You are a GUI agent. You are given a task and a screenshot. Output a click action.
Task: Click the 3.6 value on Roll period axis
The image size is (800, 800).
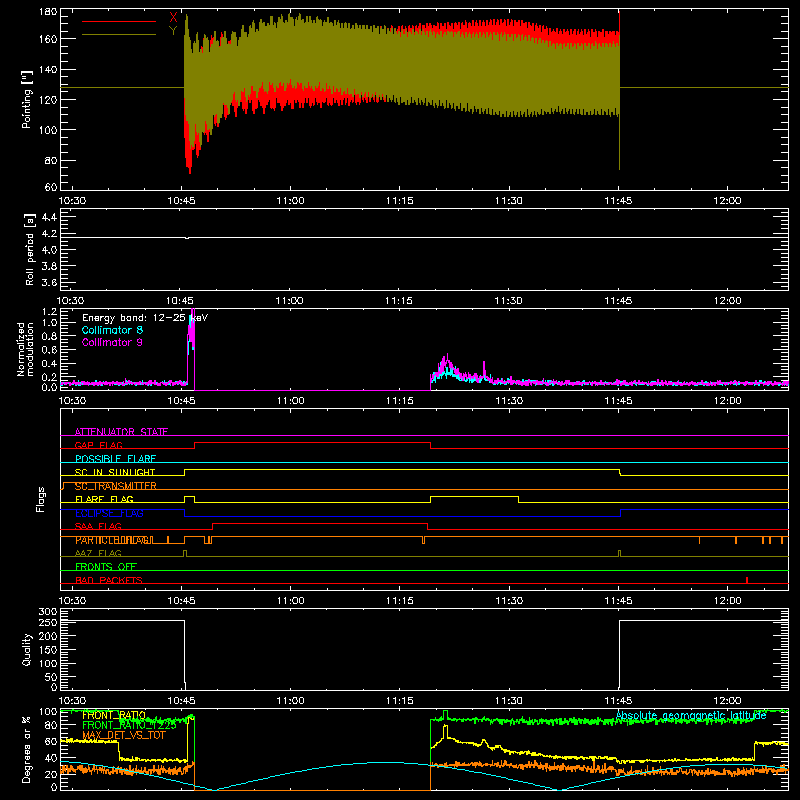(x=49, y=282)
